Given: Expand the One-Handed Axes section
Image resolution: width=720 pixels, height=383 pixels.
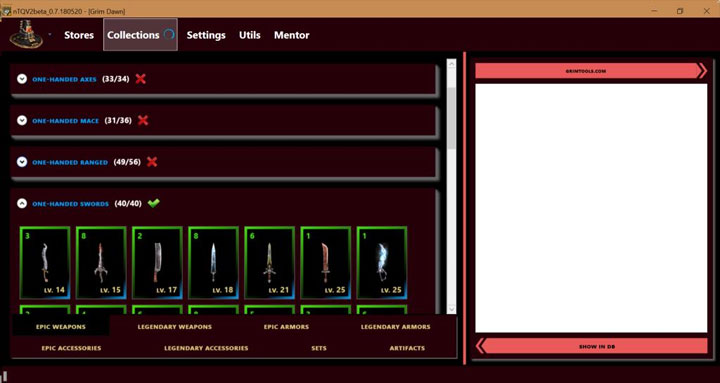Looking at the screenshot, I should point(22,79).
